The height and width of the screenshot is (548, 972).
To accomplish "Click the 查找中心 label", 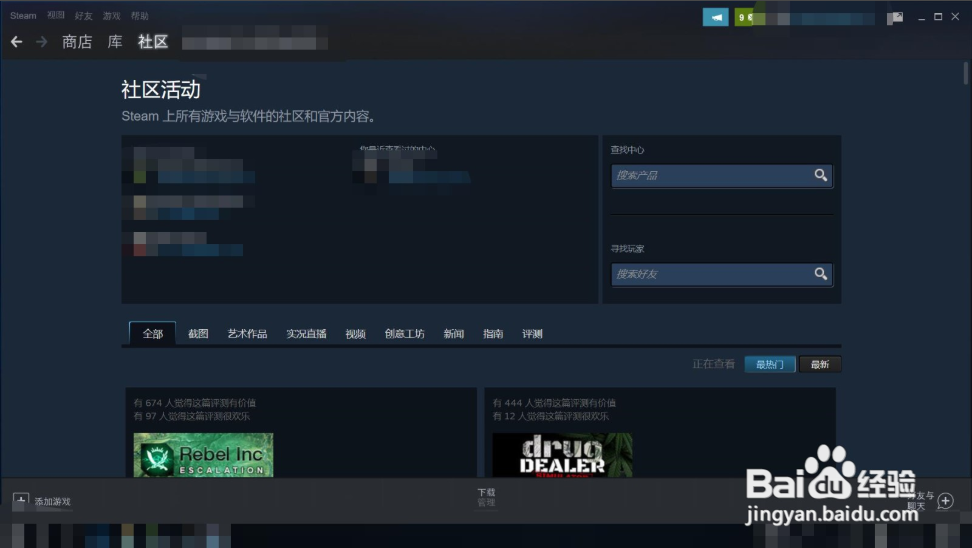I will [x=627, y=149].
